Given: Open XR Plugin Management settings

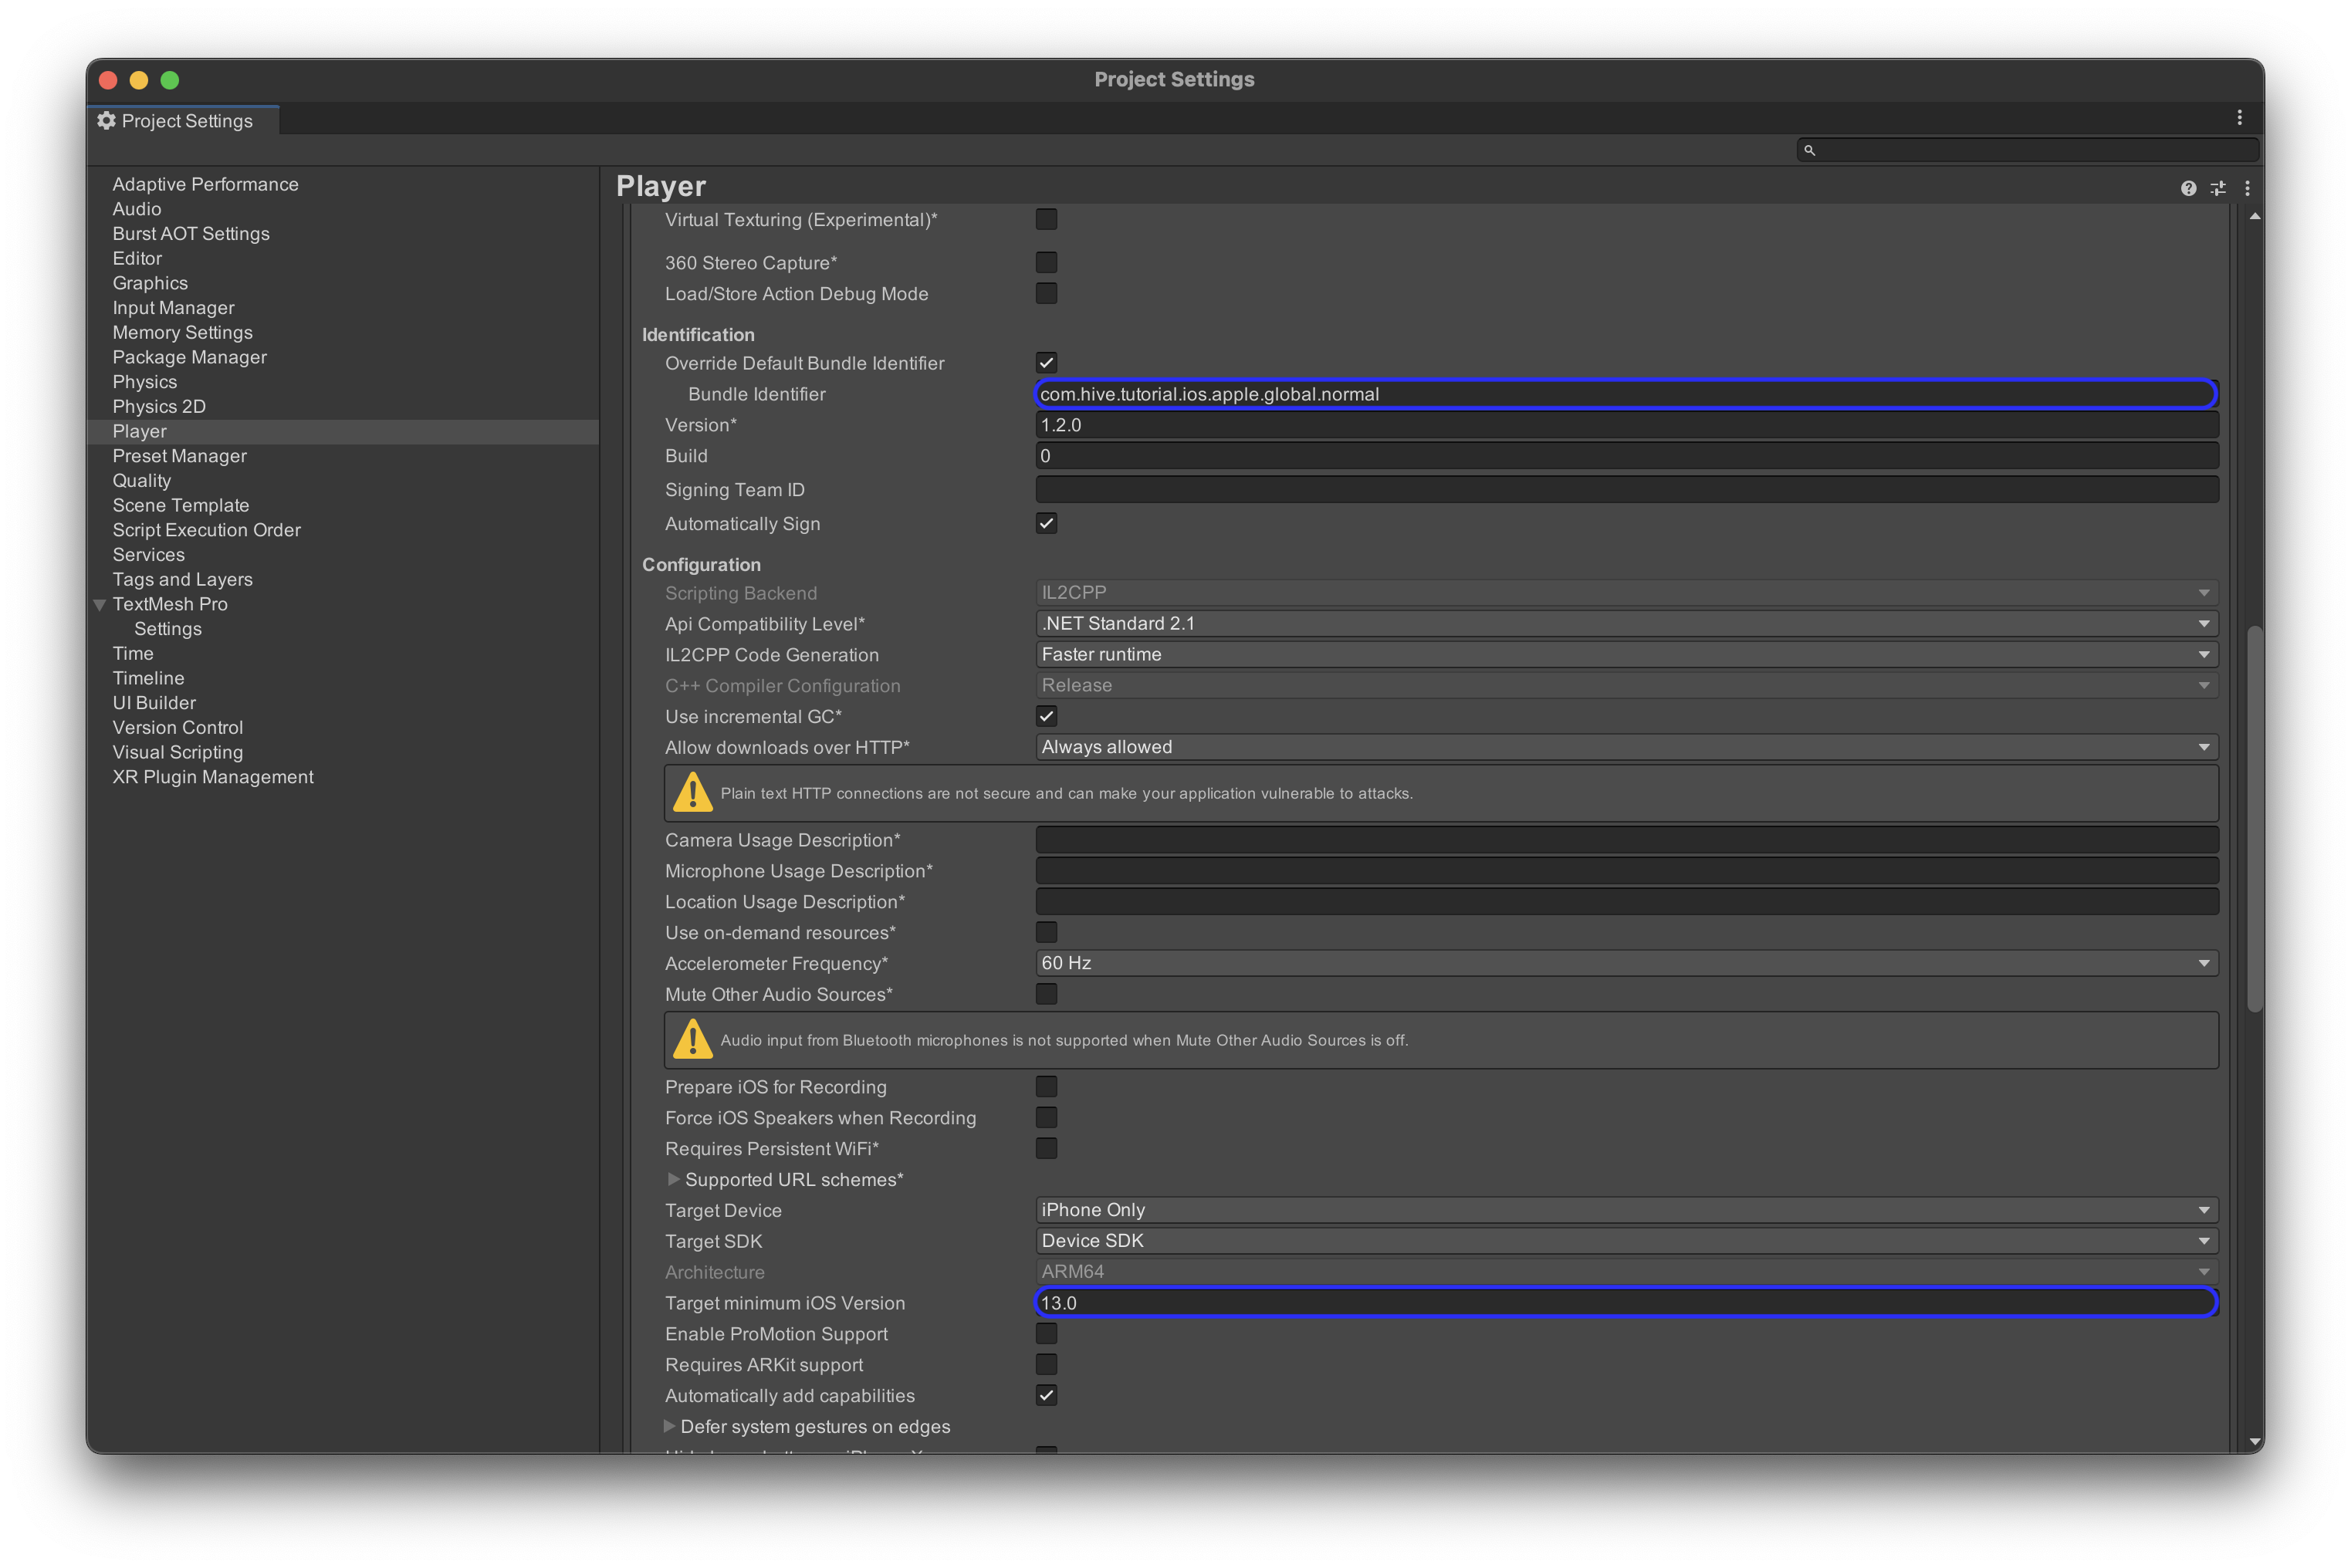Looking at the screenshot, I should point(212,777).
